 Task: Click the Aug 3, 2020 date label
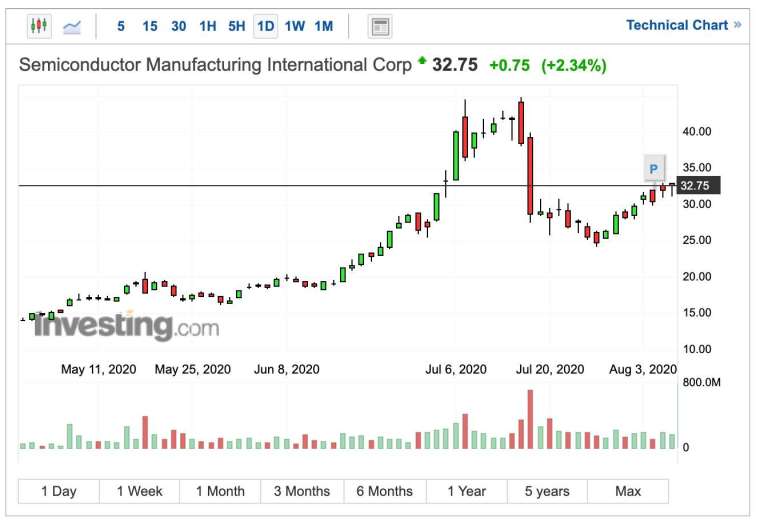coord(643,369)
